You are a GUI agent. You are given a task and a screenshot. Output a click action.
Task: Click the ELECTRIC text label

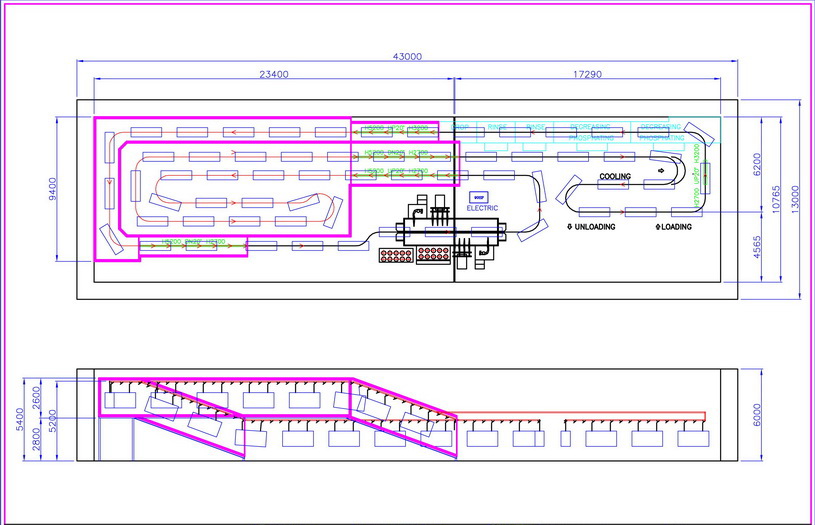point(483,208)
